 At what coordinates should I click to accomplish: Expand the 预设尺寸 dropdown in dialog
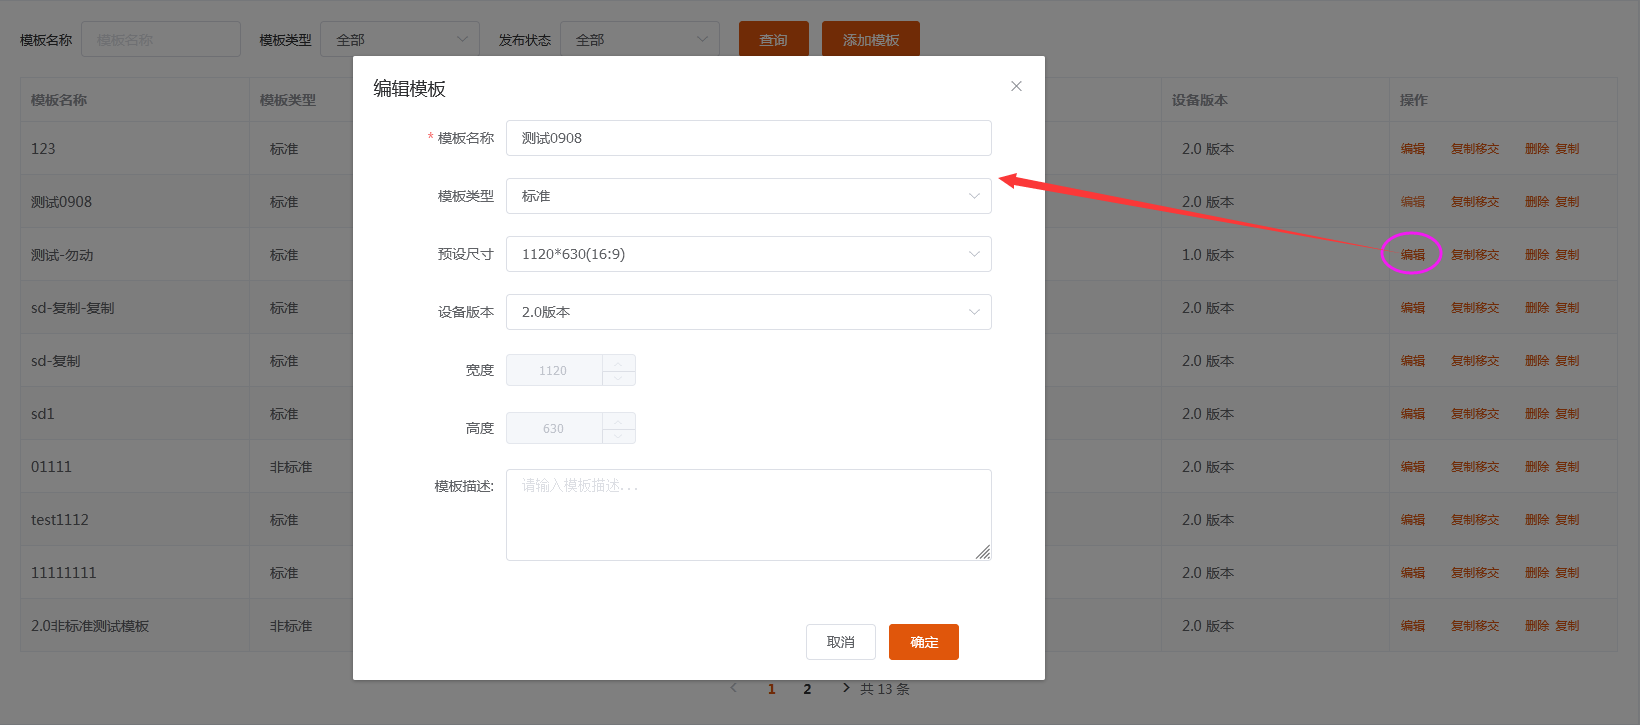click(x=748, y=254)
